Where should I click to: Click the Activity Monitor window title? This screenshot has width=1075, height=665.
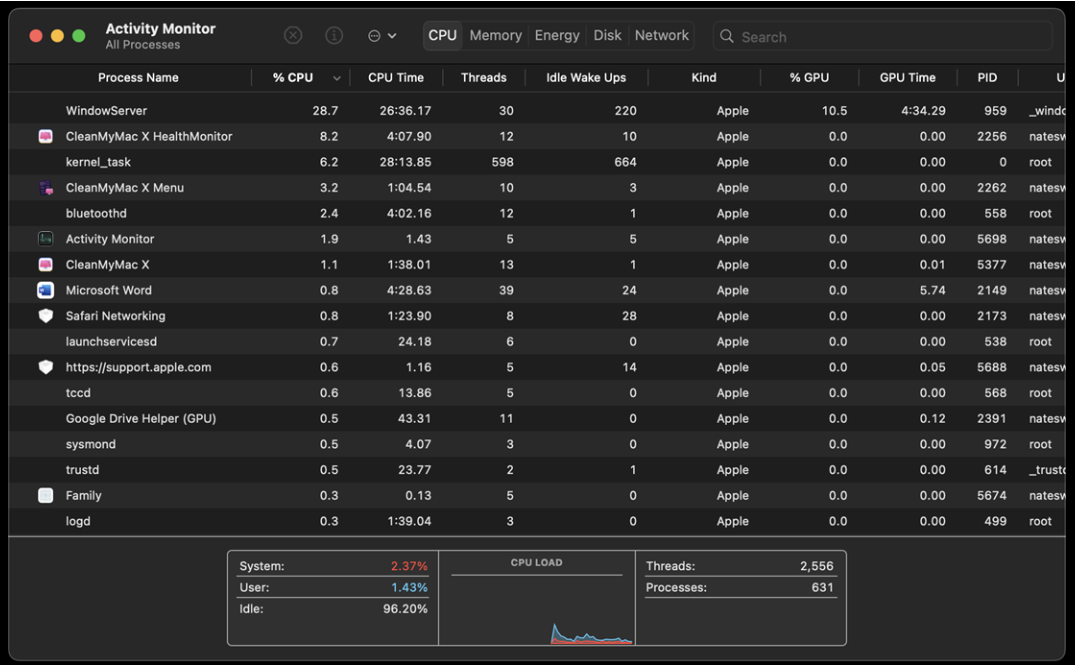tap(160, 29)
